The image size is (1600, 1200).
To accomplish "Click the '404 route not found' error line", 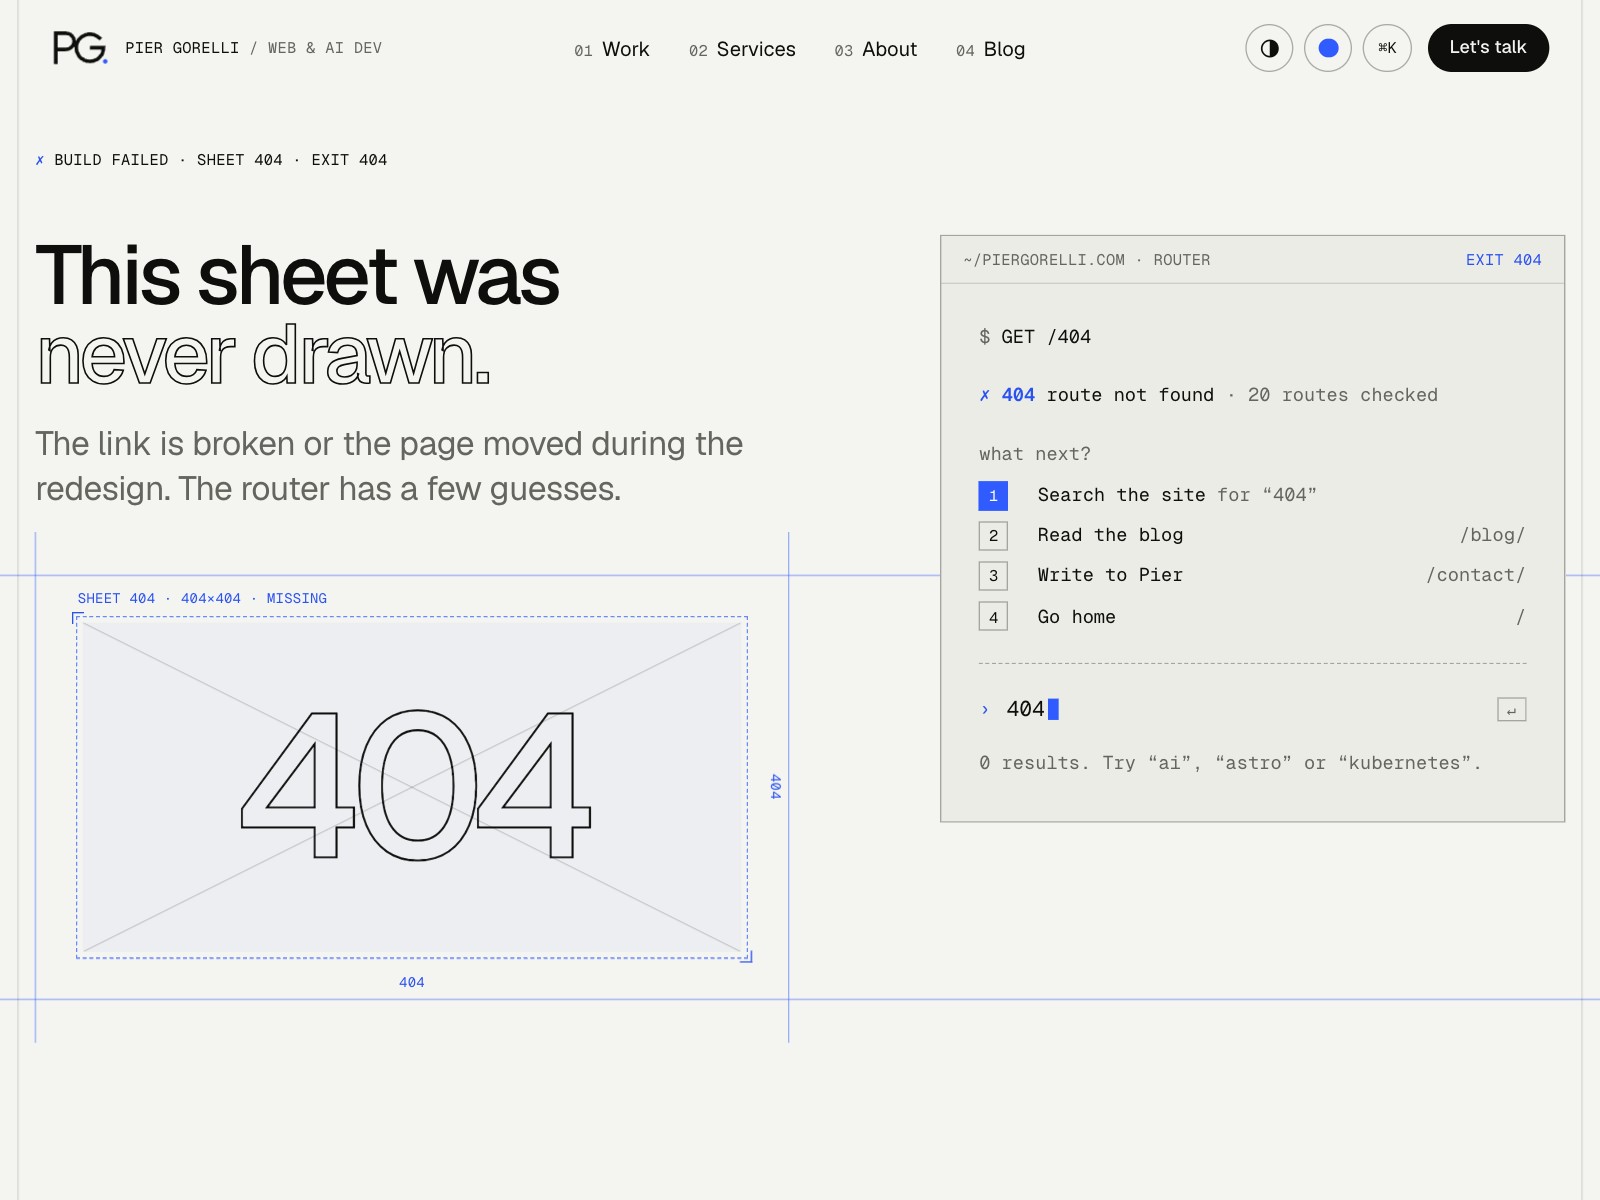I will [1208, 395].
